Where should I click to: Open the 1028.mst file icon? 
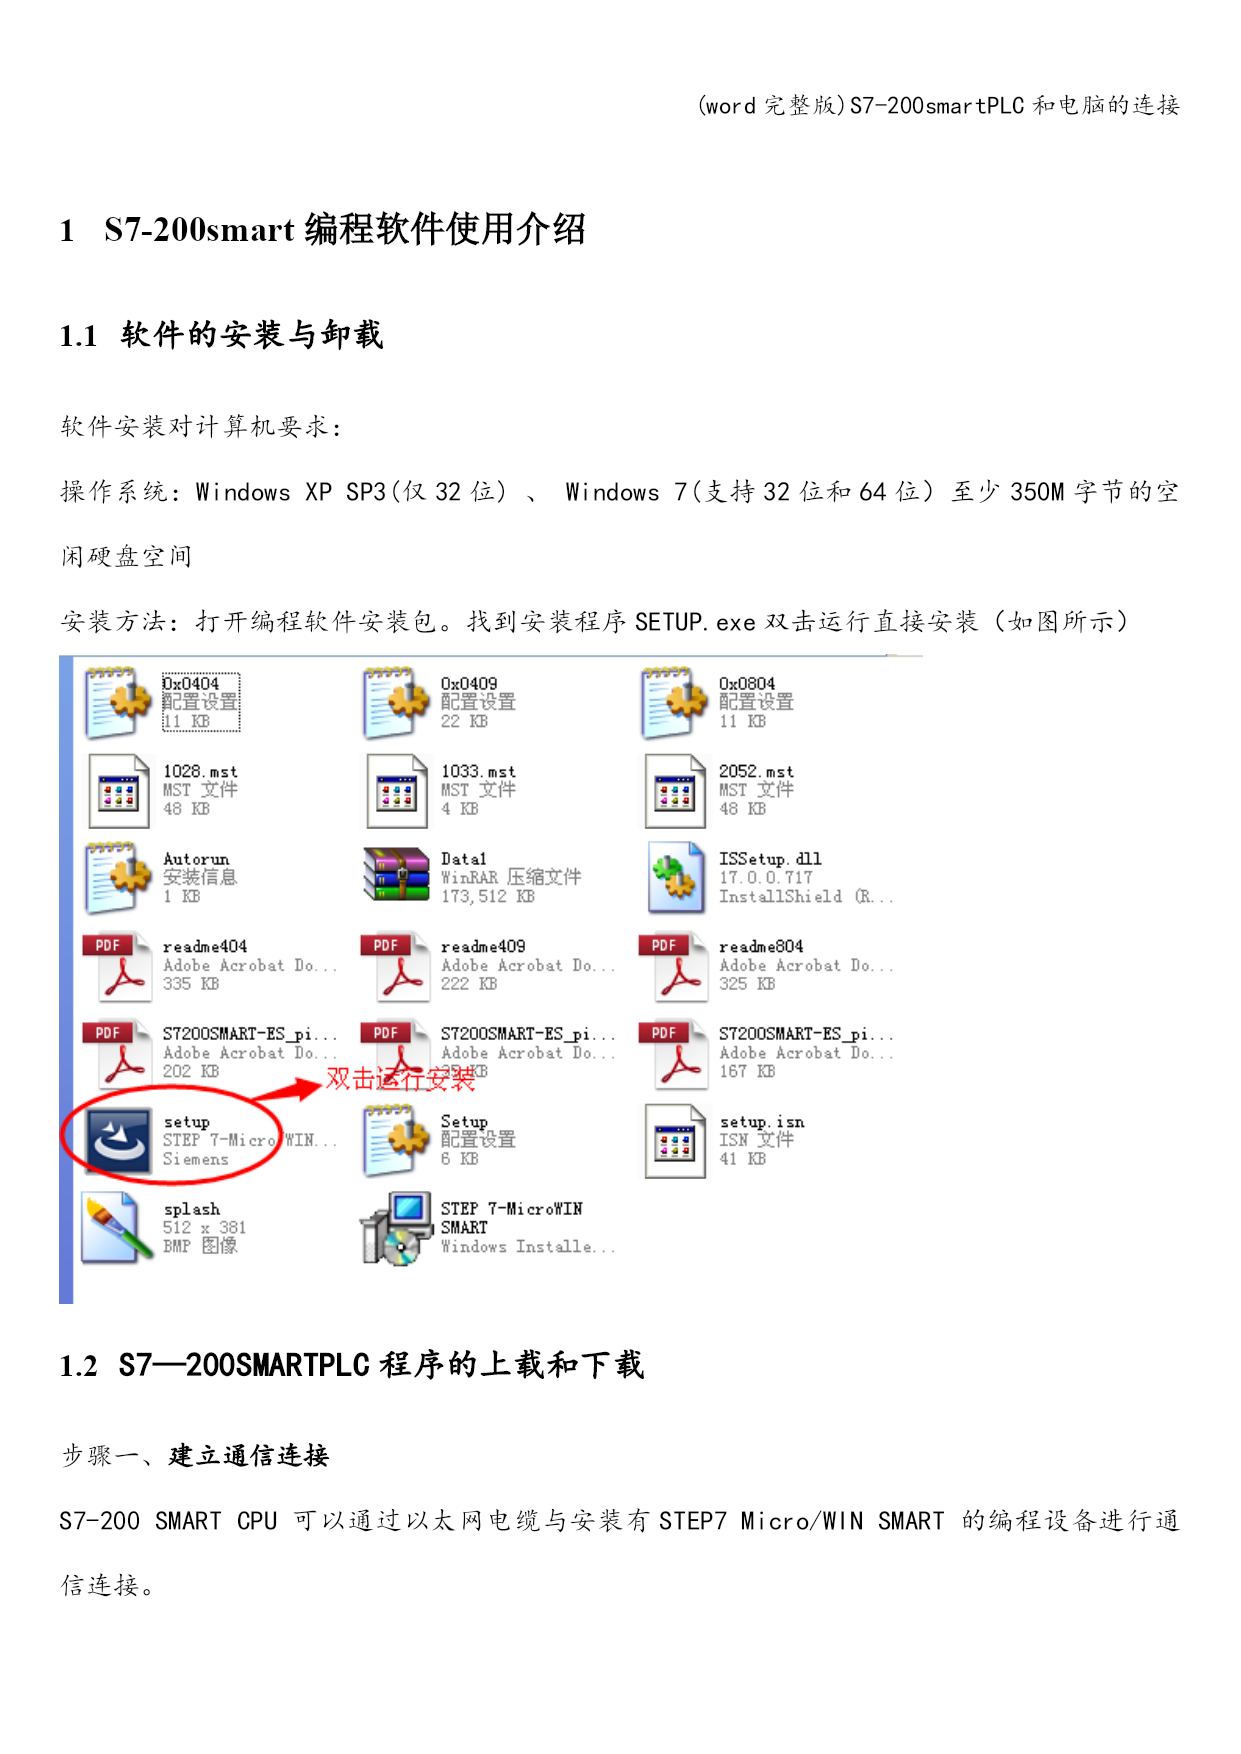click(118, 791)
